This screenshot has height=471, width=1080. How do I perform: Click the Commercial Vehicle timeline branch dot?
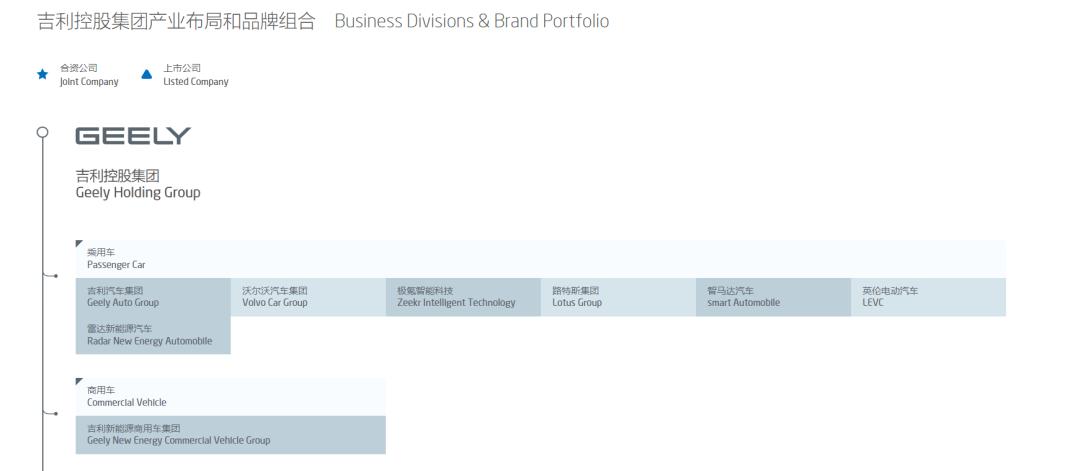pyautogui.click(x=55, y=413)
